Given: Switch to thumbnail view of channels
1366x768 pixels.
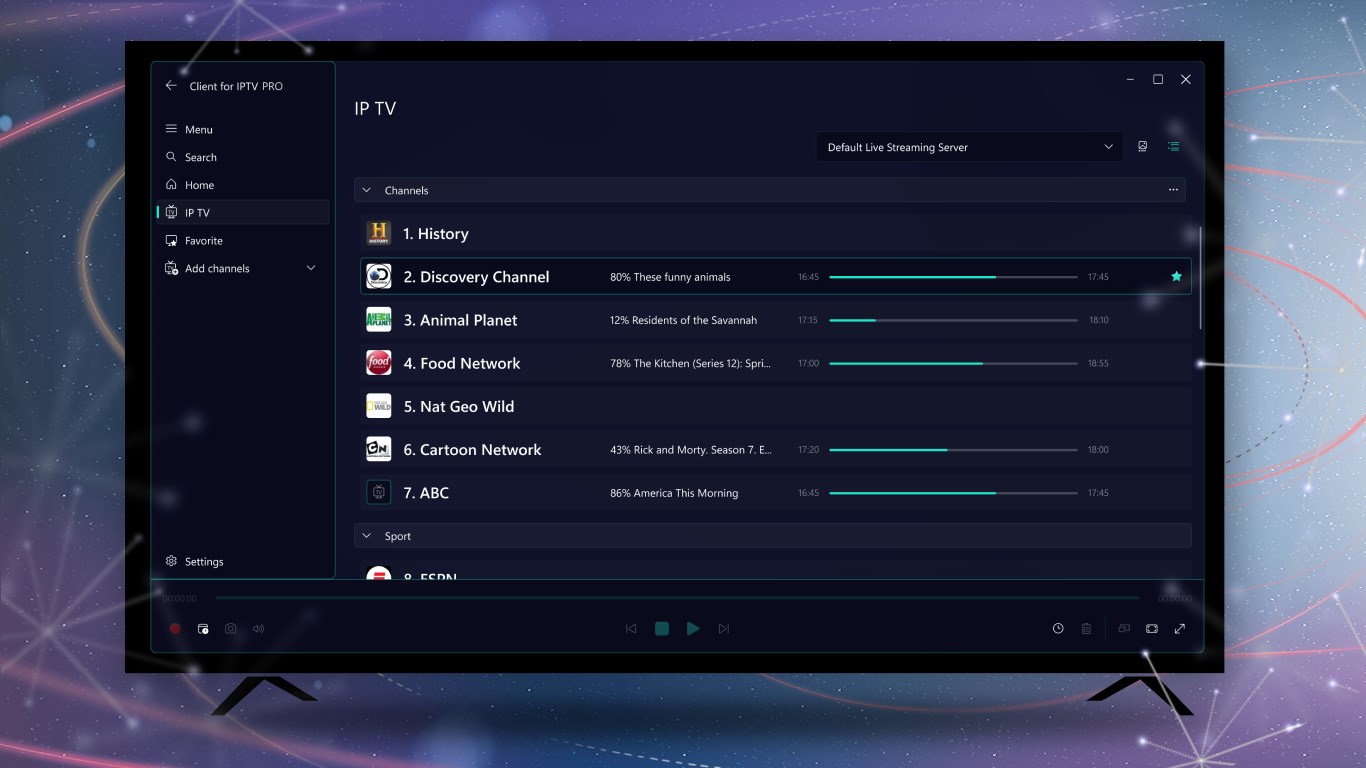Looking at the screenshot, I should 1143,147.
